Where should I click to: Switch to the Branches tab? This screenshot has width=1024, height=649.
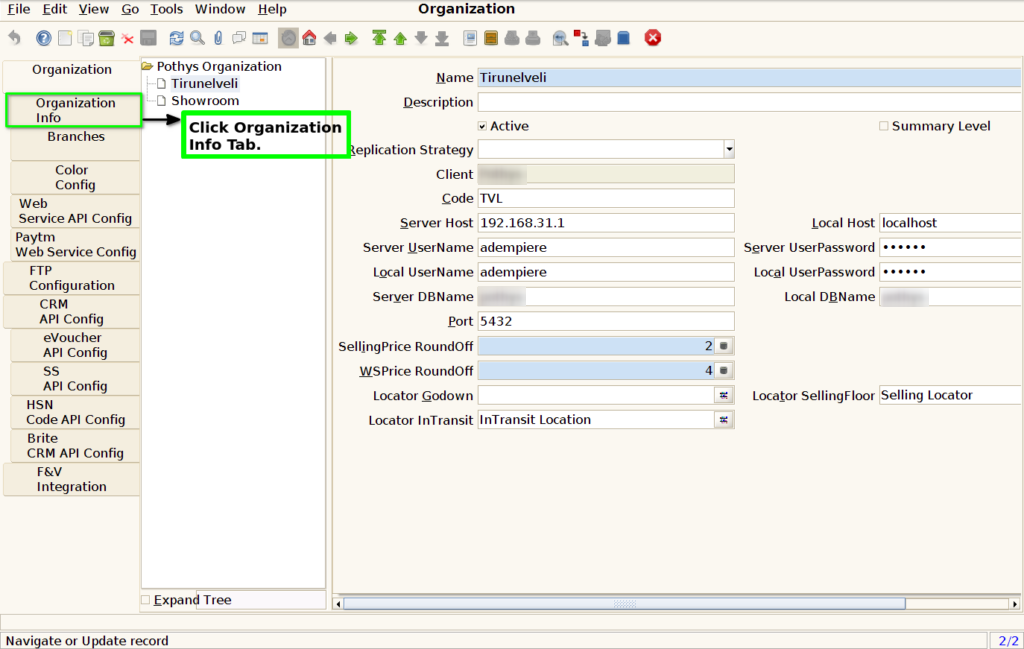pos(76,144)
